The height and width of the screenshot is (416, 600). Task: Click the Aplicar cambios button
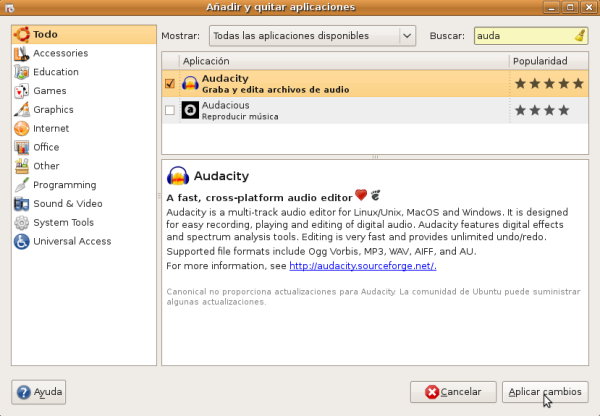[x=545, y=392]
